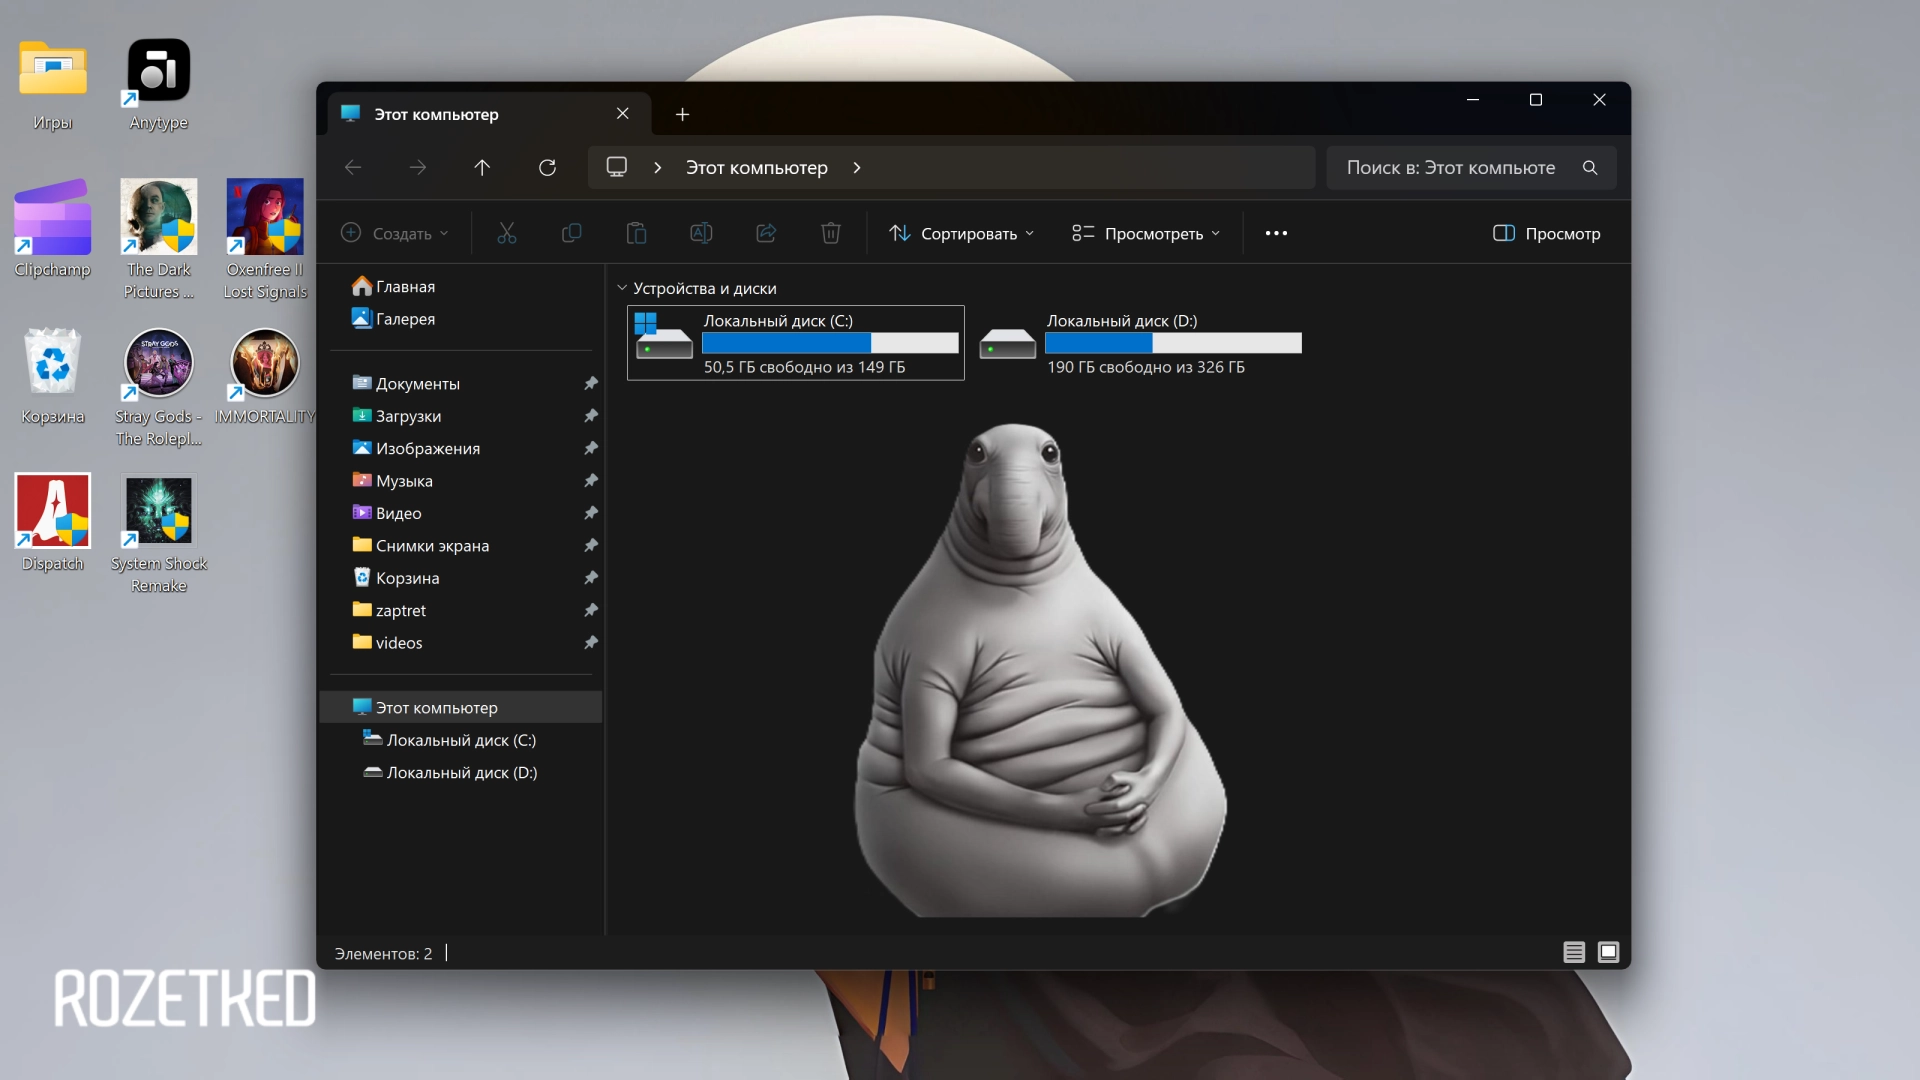The height and width of the screenshot is (1080, 1920).
Task: Click the Copy icon in toolbar
Action: tap(571, 233)
